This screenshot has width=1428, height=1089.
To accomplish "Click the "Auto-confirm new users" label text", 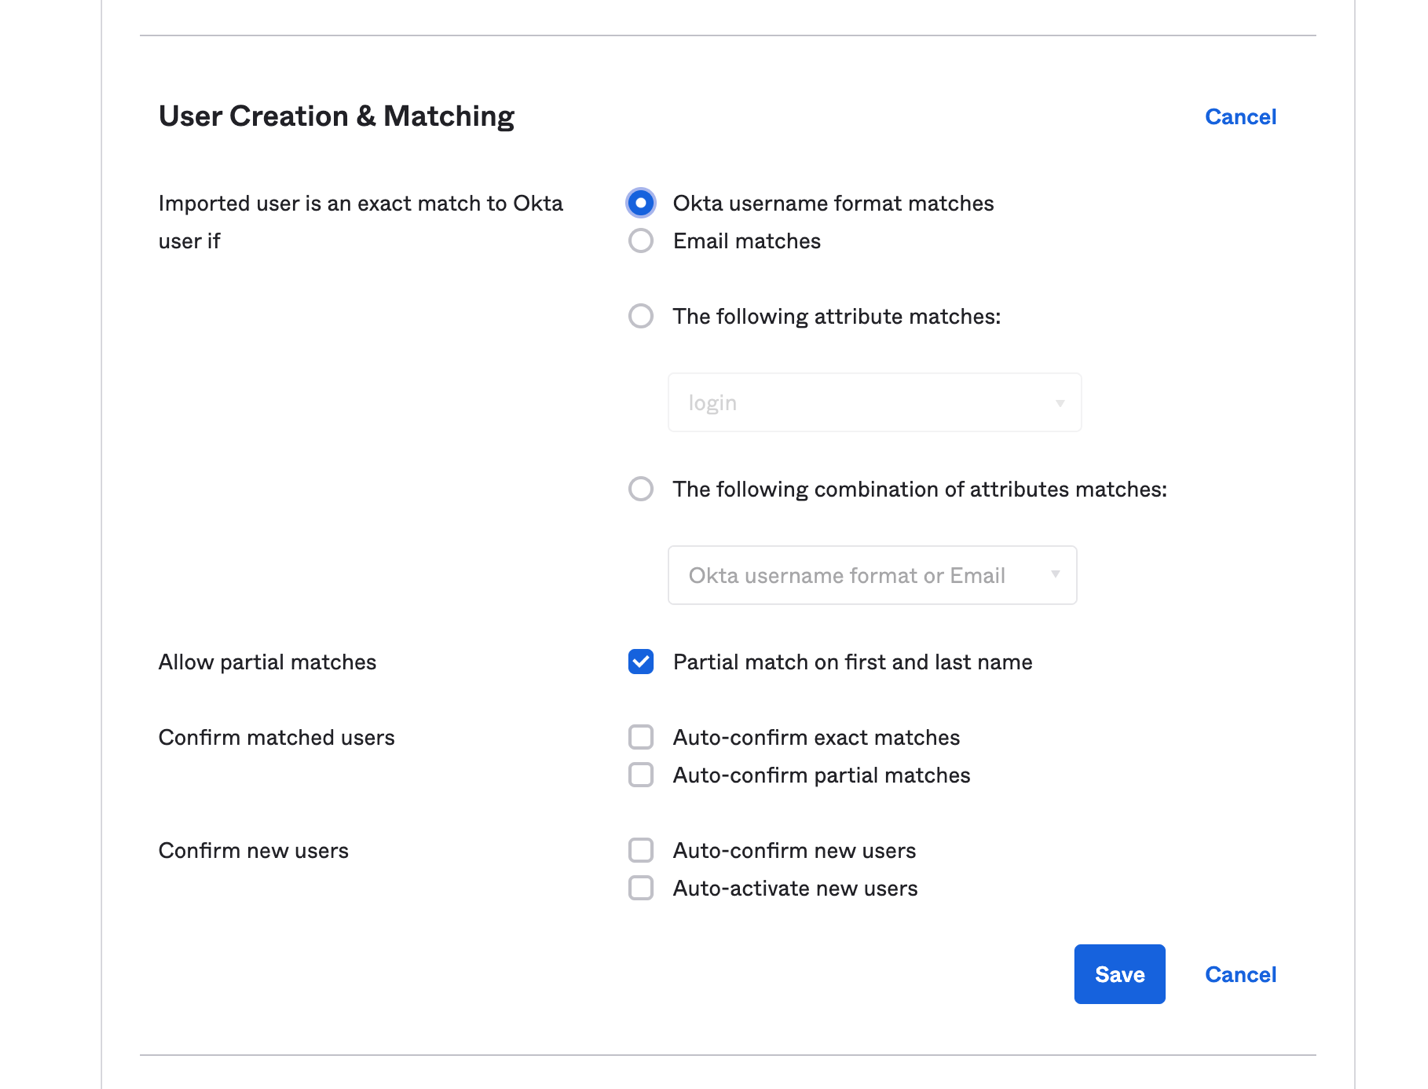I will tap(794, 850).
